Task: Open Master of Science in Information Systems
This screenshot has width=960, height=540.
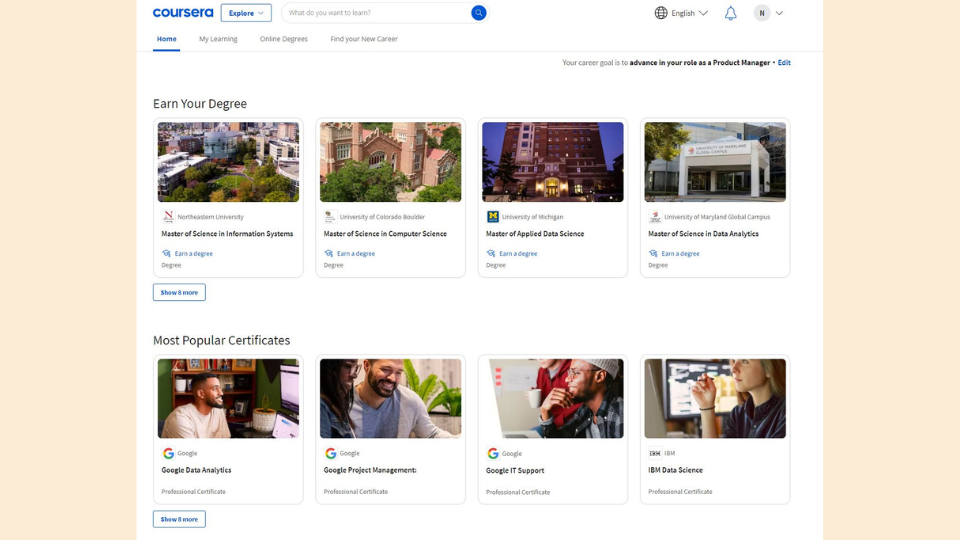Action: [227, 234]
